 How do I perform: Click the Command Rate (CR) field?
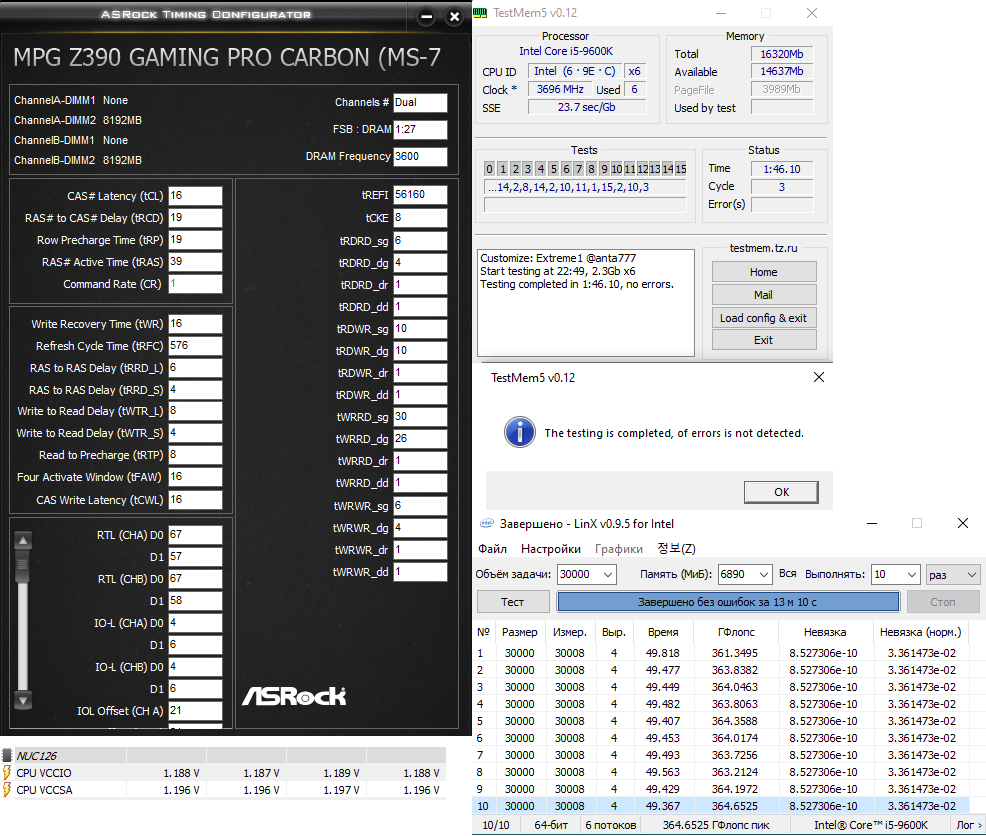pyautogui.click(x=195, y=284)
